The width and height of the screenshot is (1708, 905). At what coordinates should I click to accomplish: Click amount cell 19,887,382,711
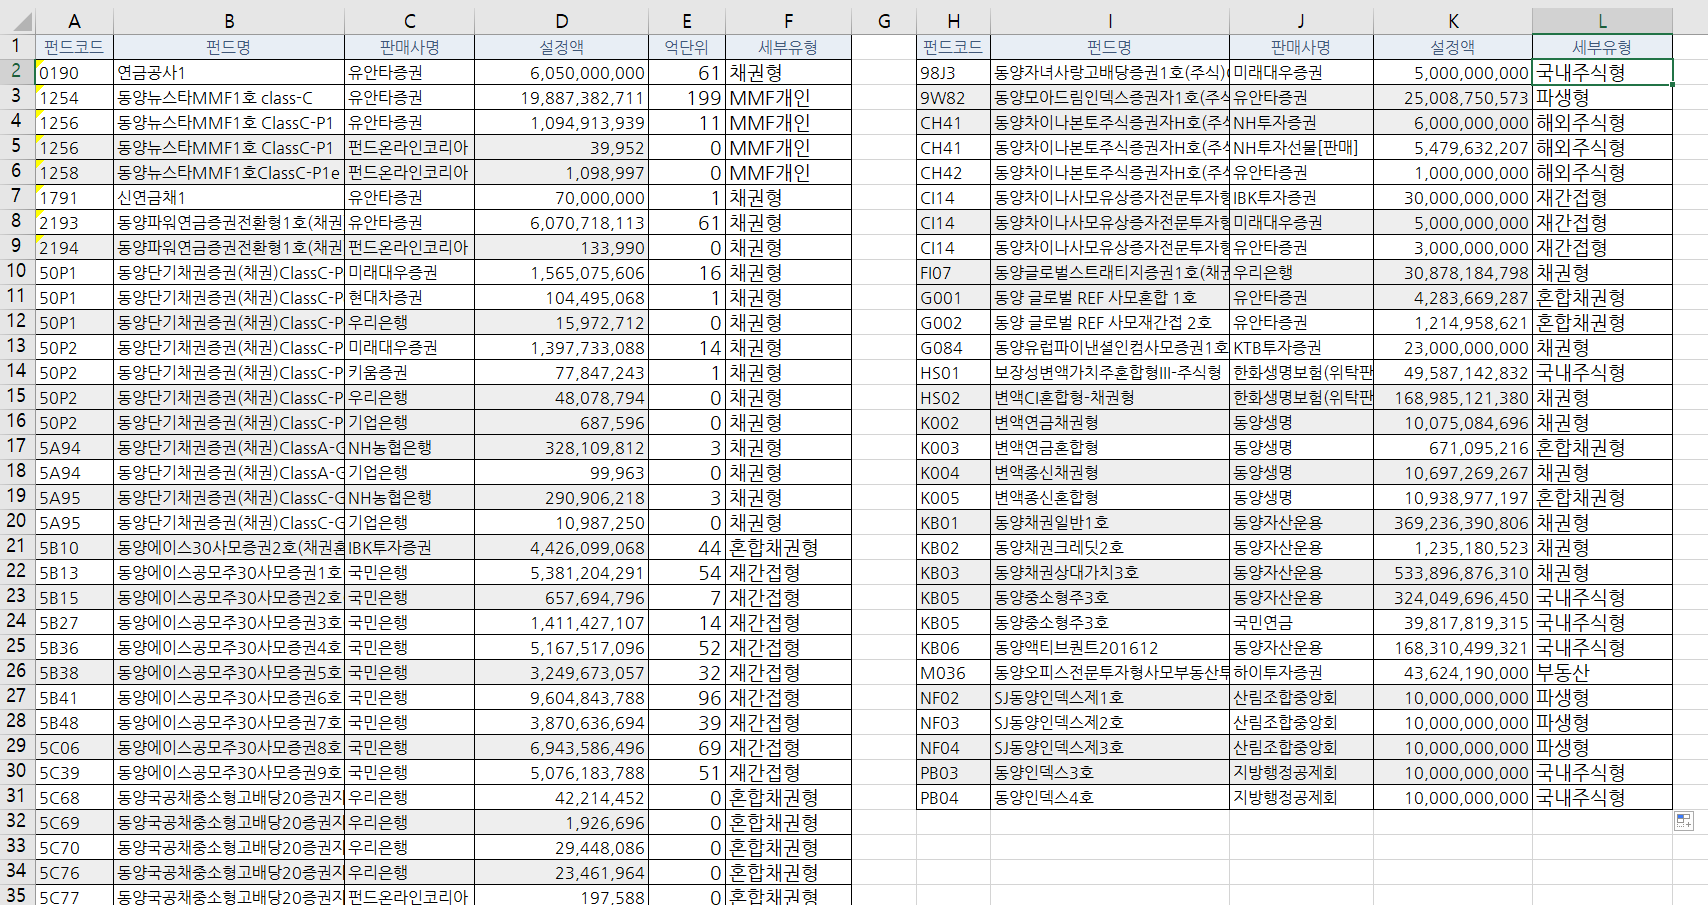click(x=562, y=97)
